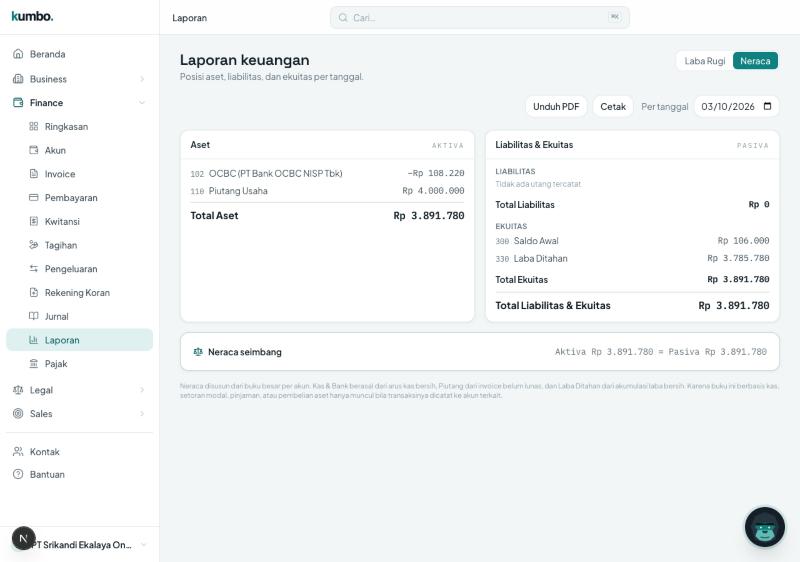The height and width of the screenshot is (562, 800).
Task: Click the Pajak bank icon
Action: pos(34,363)
